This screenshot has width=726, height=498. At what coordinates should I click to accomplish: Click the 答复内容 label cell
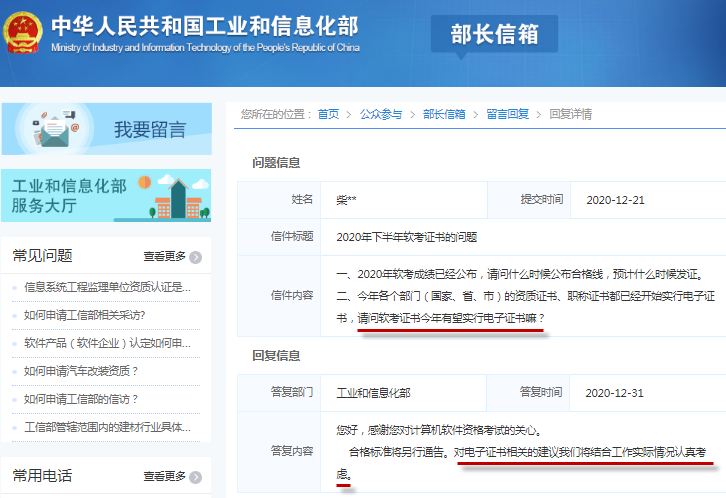pyautogui.click(x=279, y=452)
